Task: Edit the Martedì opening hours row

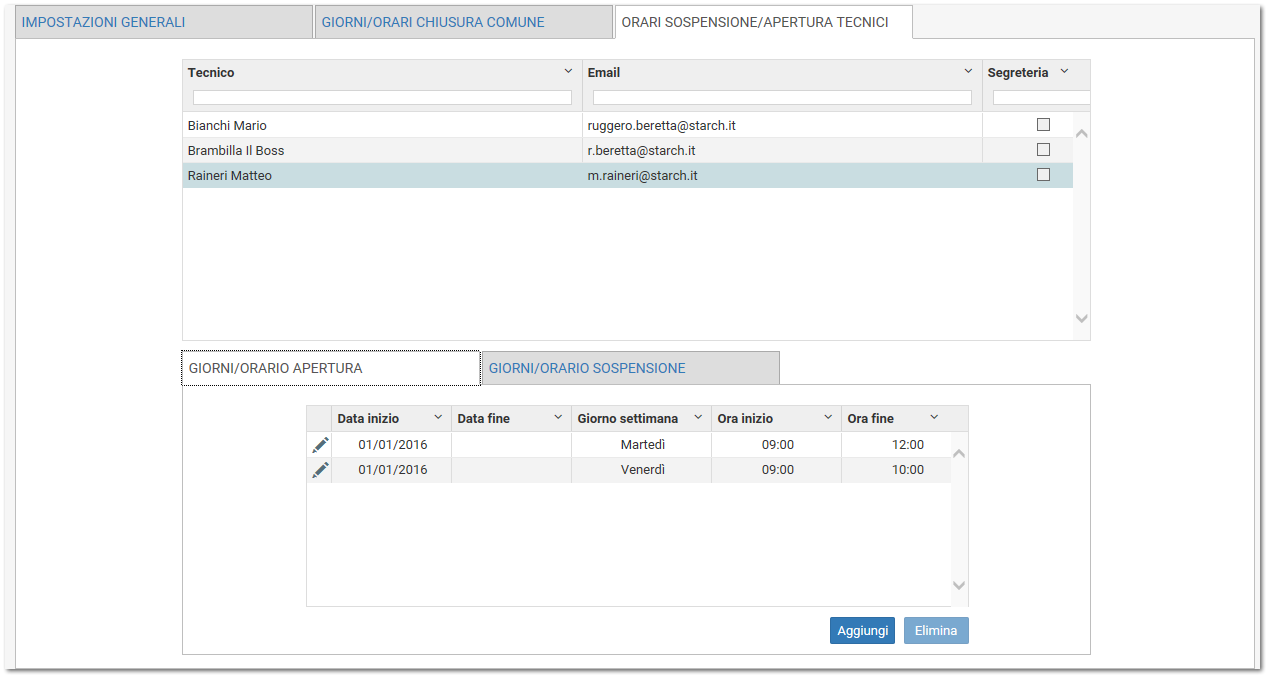Action: click(x=320, y=445)
